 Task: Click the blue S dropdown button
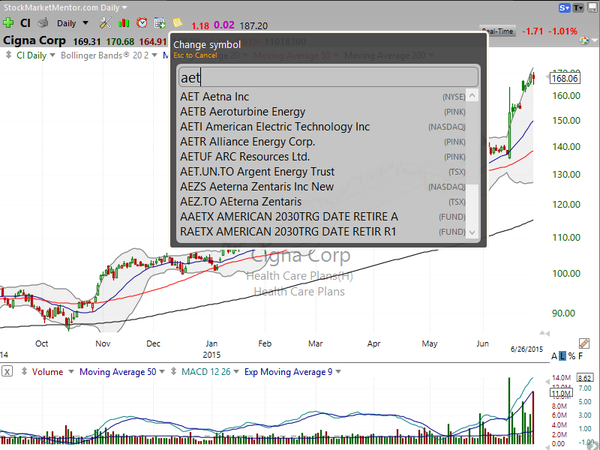tap(564, 8)
